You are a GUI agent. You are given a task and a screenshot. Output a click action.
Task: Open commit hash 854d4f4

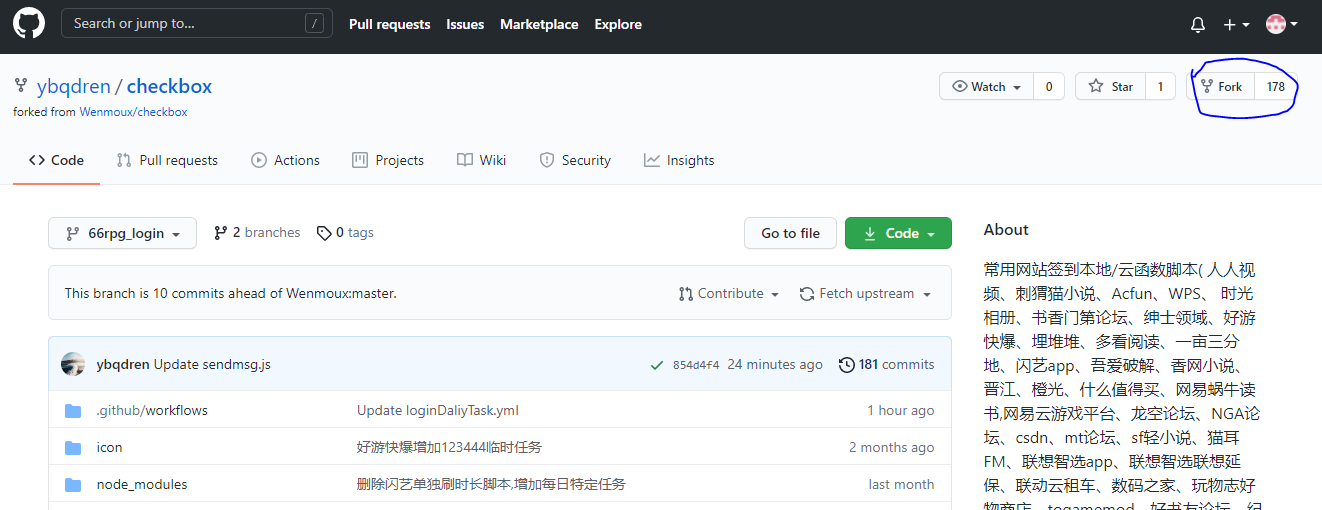pos(696,365)
